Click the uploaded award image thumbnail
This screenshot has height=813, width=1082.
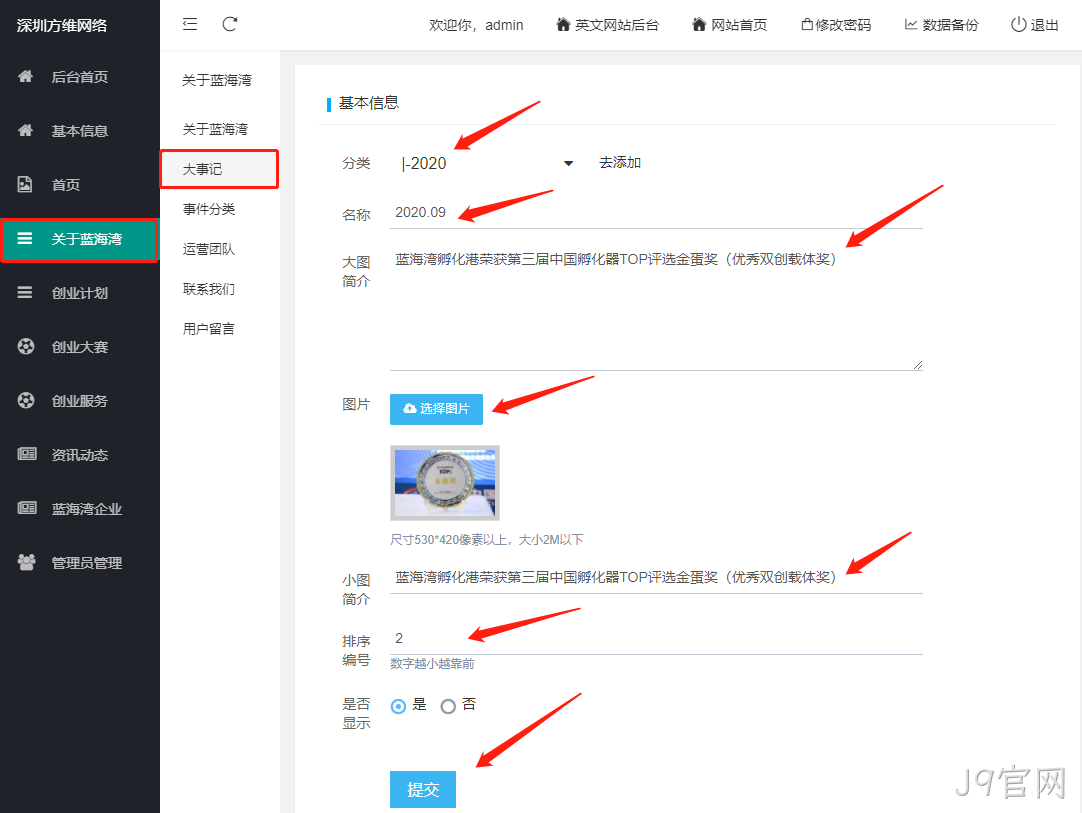coord(445,482)
